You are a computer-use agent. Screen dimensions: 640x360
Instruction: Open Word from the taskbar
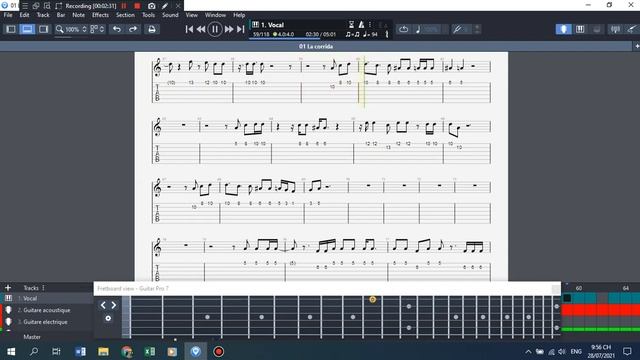[80, 351]
